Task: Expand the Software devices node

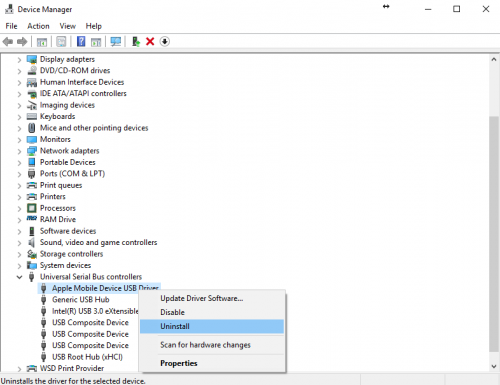Action: pos(19,231)
